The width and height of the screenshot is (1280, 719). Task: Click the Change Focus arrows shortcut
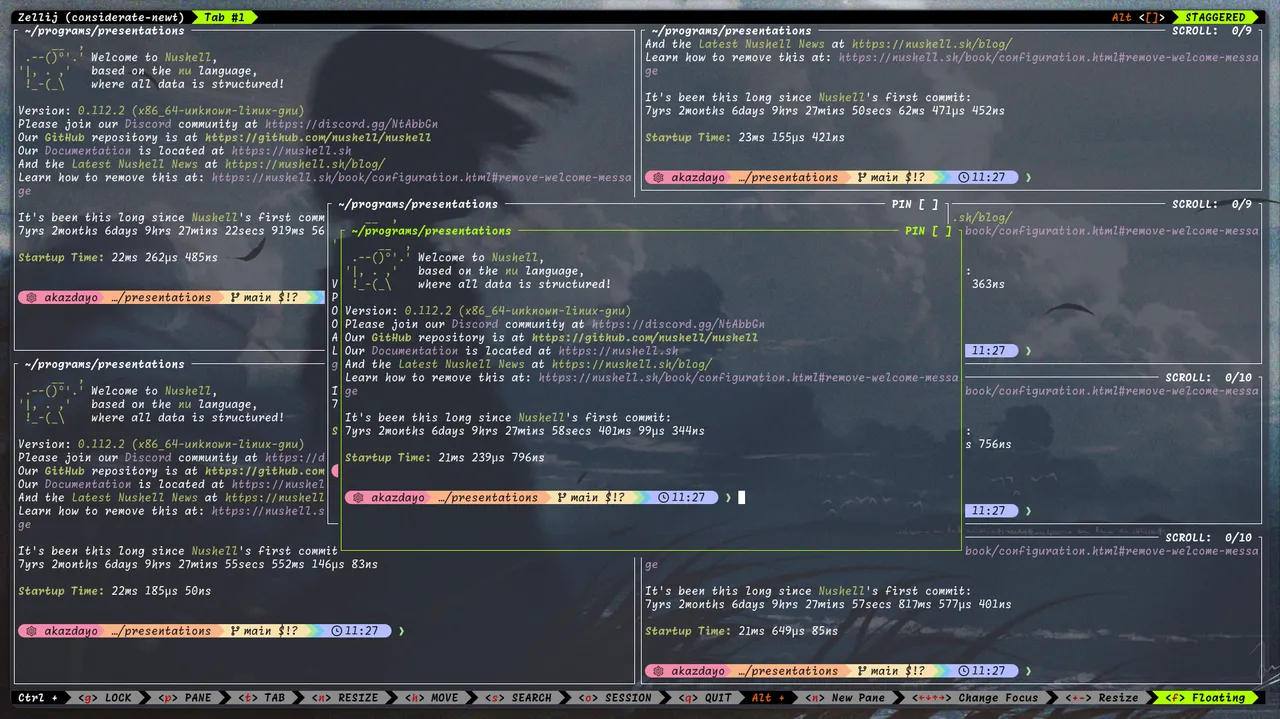pos(974,698)
